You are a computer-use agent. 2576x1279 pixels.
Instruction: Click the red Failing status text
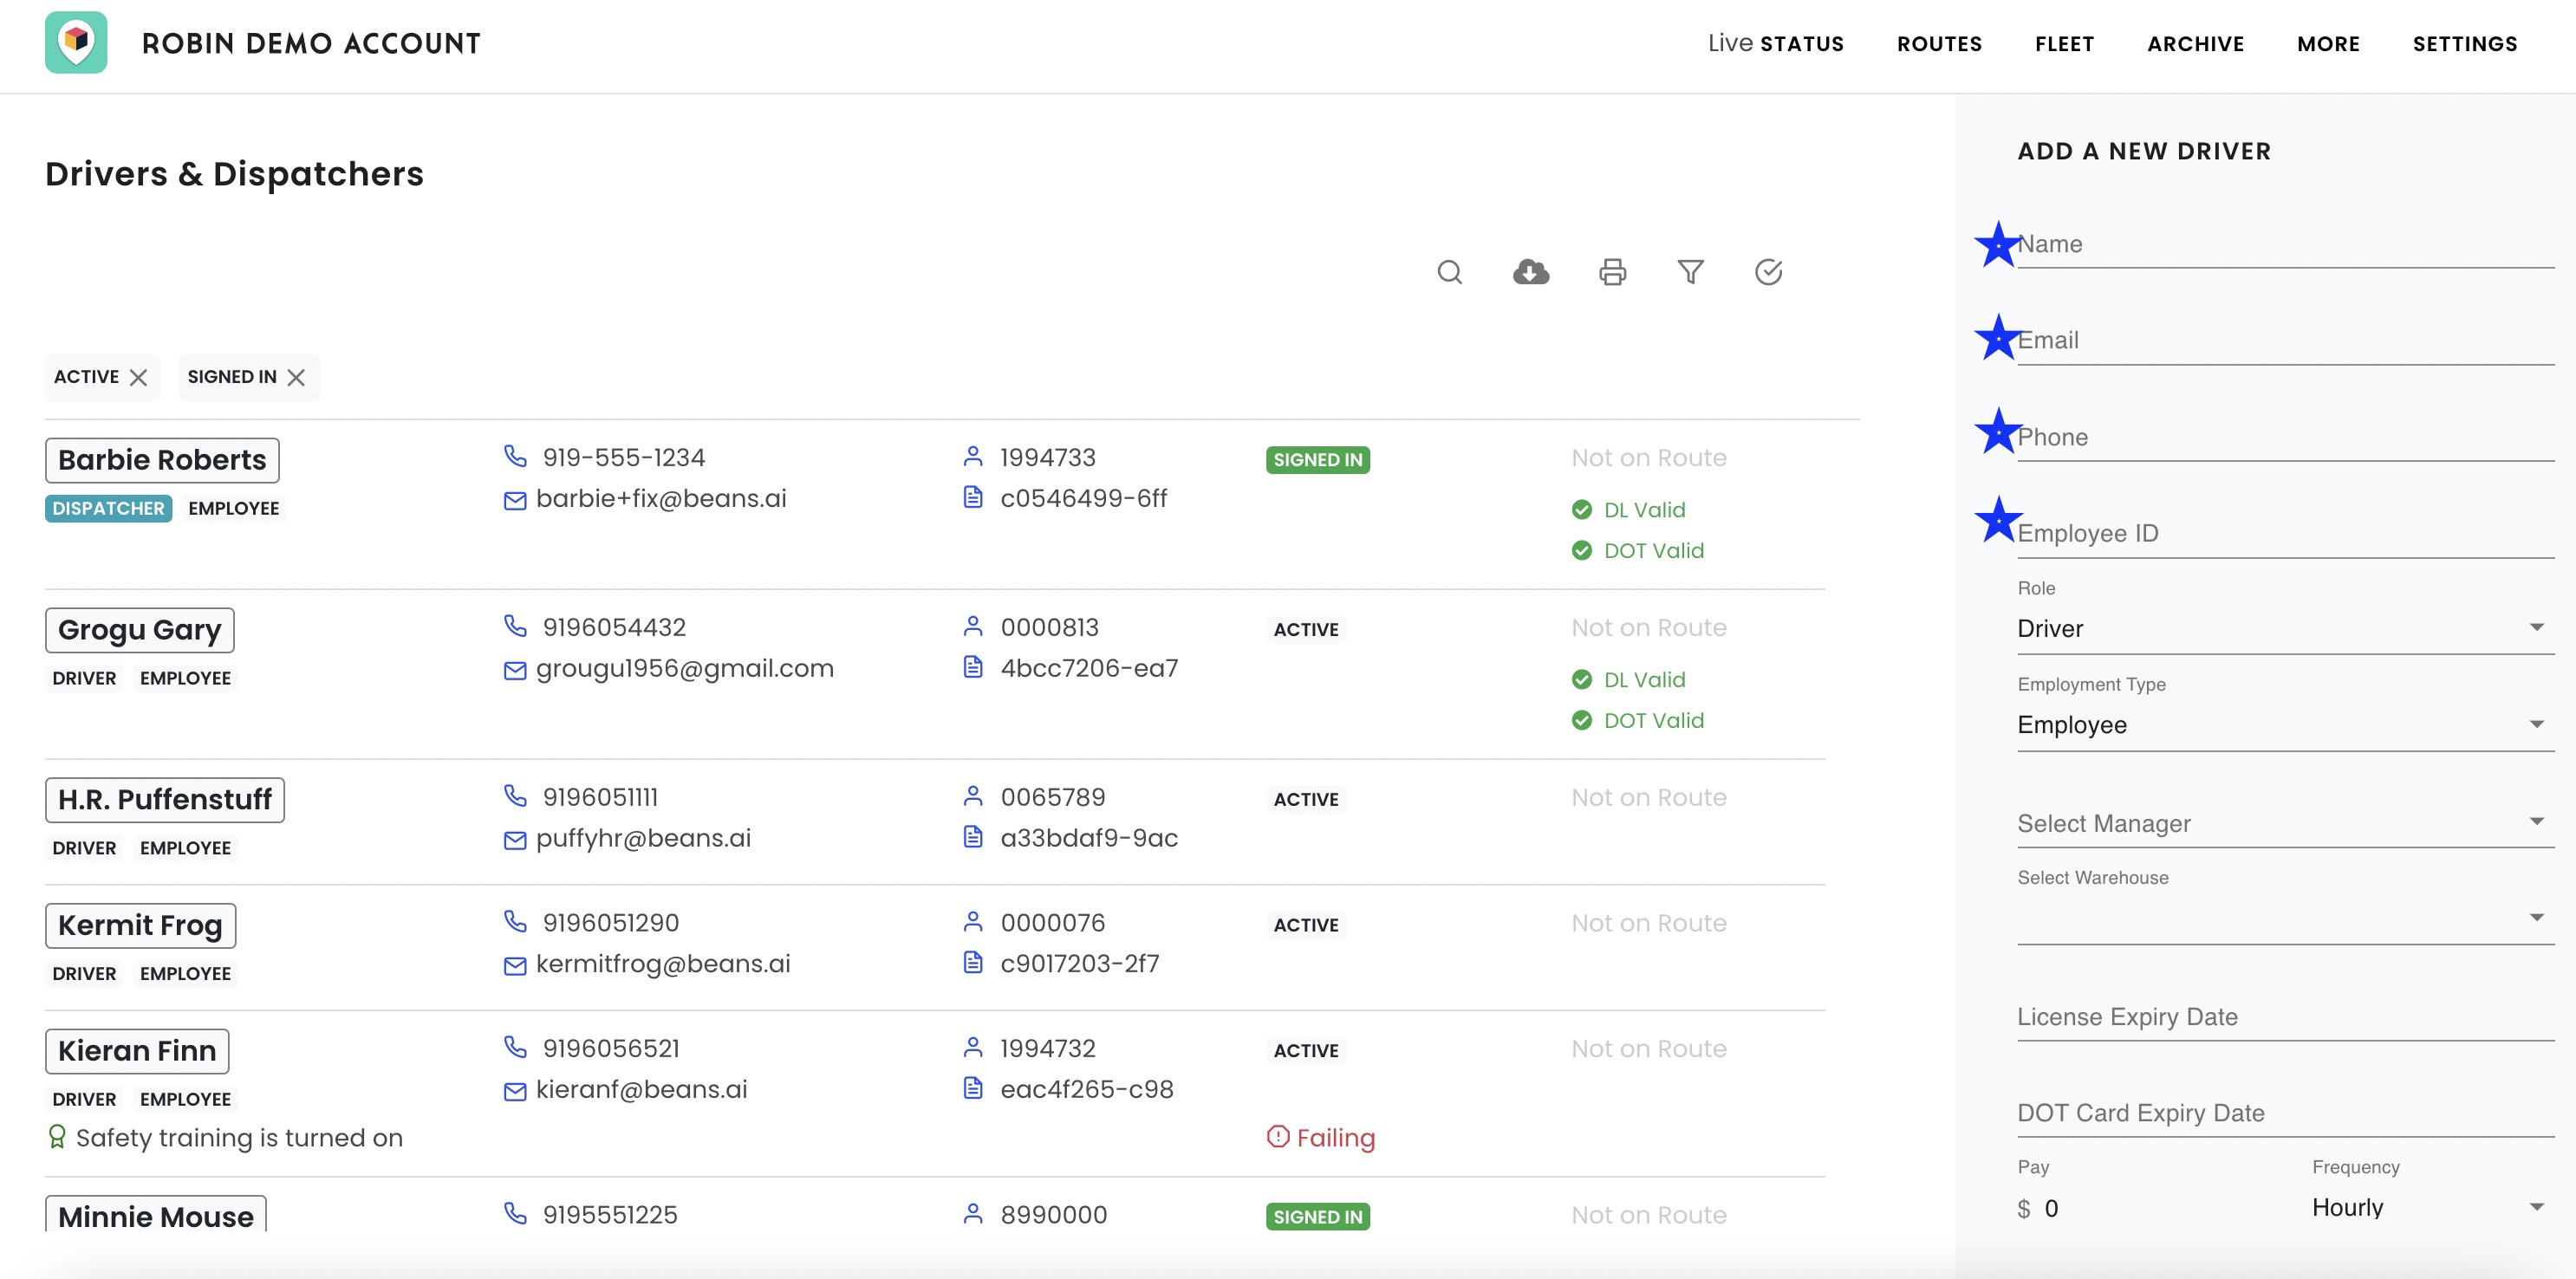(x=1335, y=1138)
